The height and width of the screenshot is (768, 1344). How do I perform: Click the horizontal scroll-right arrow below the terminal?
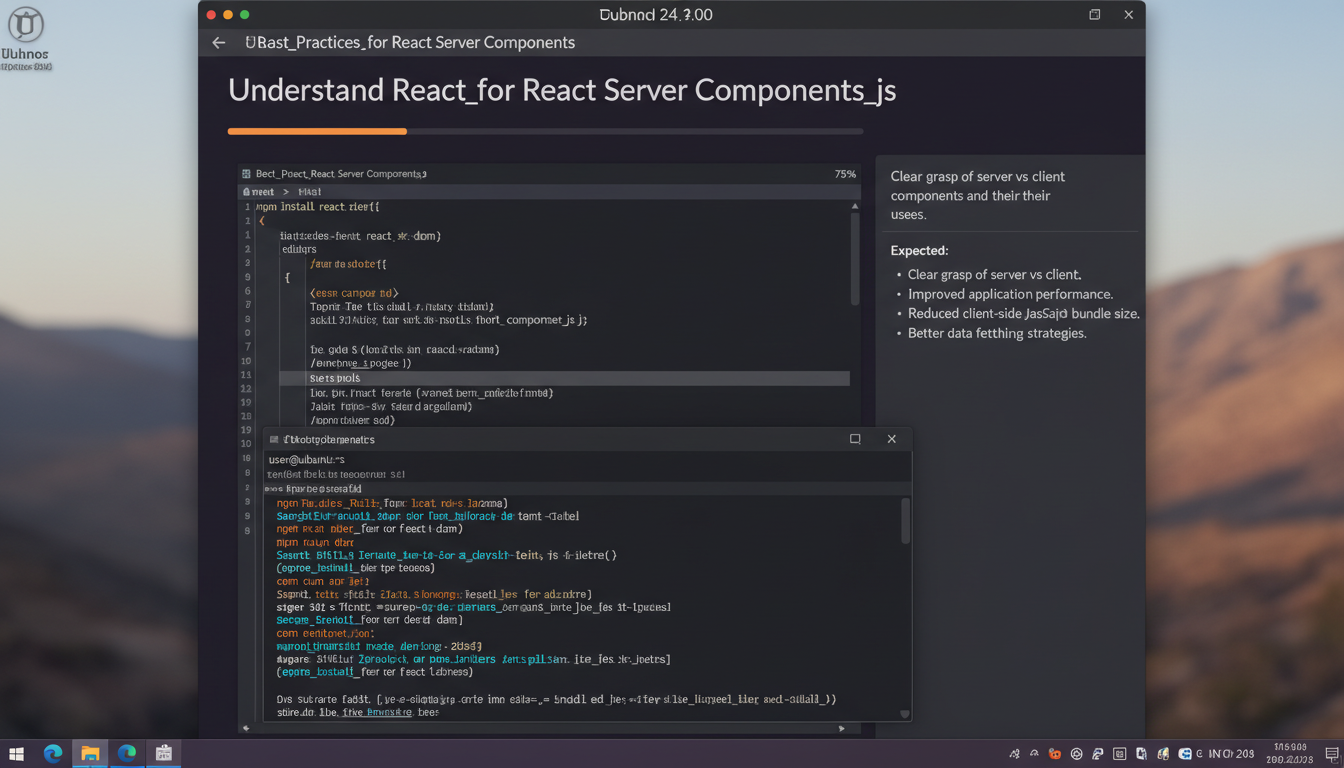841,728
